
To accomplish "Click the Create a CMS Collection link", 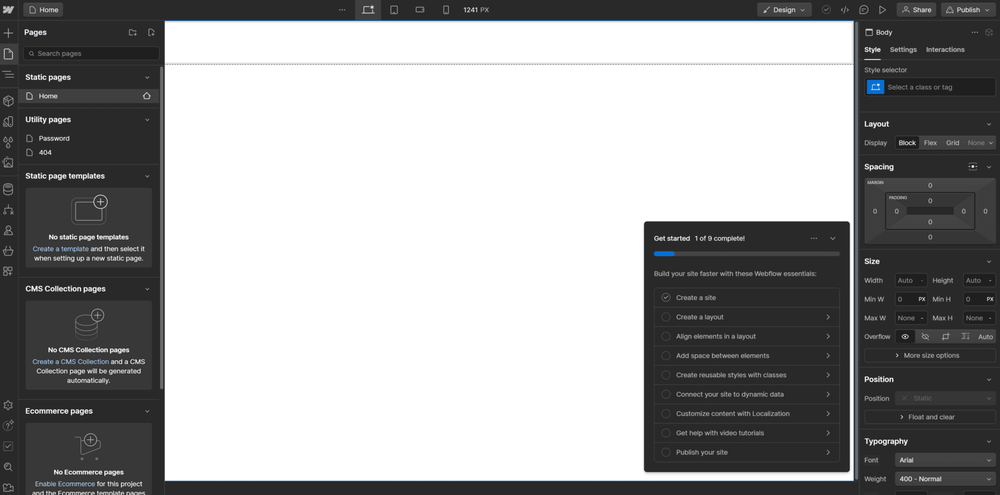I will point(70,362).
